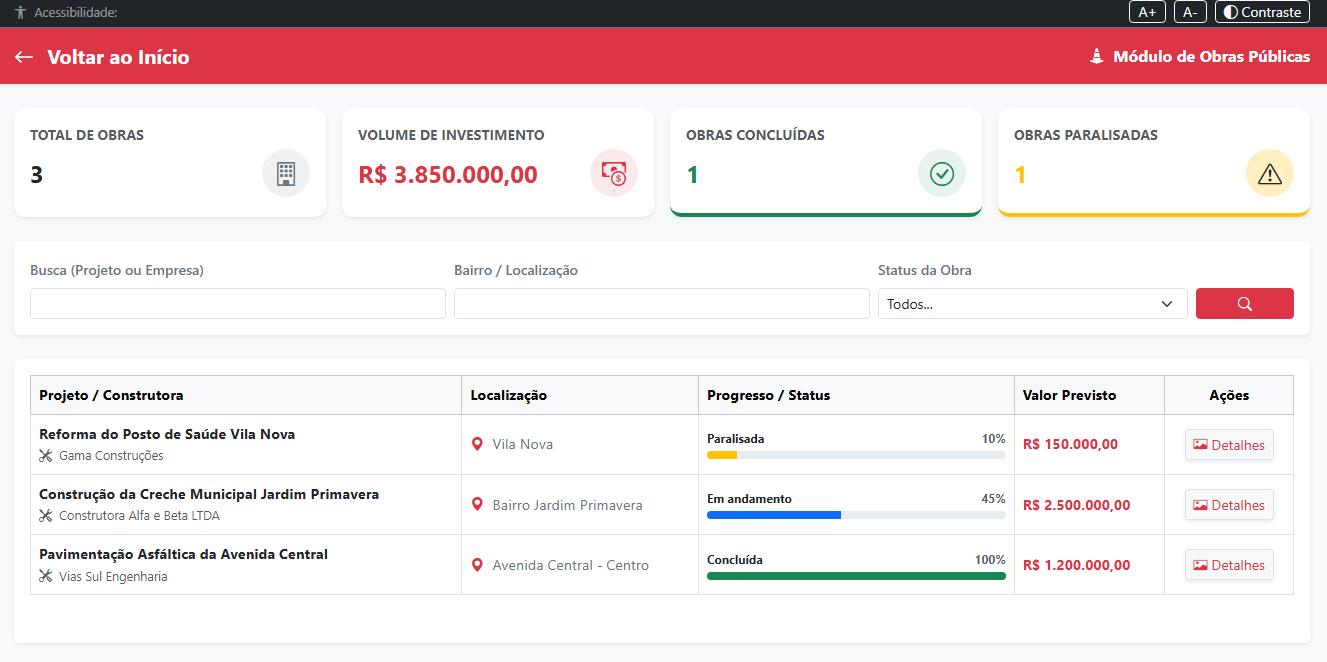This screenshot has width=1327, height=662.
Task: Click the Em andamento 45% progress bar
Action: coord(856,515)
